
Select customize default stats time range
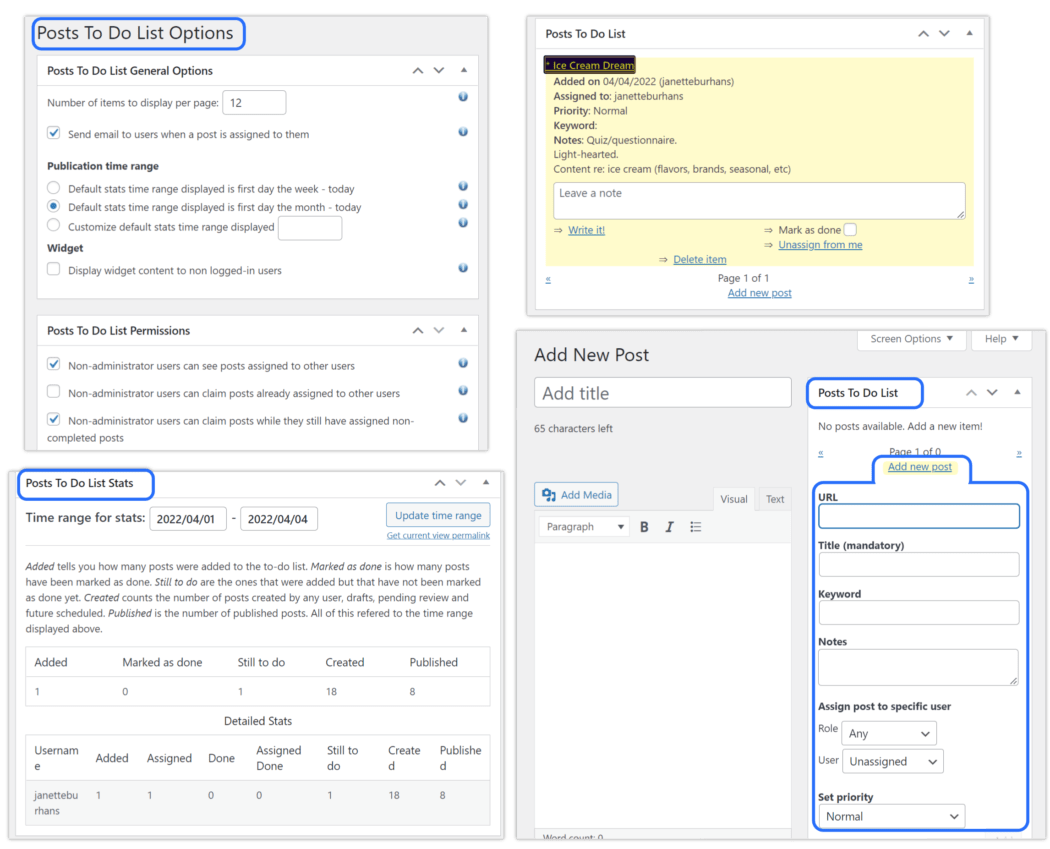(54, 225)
